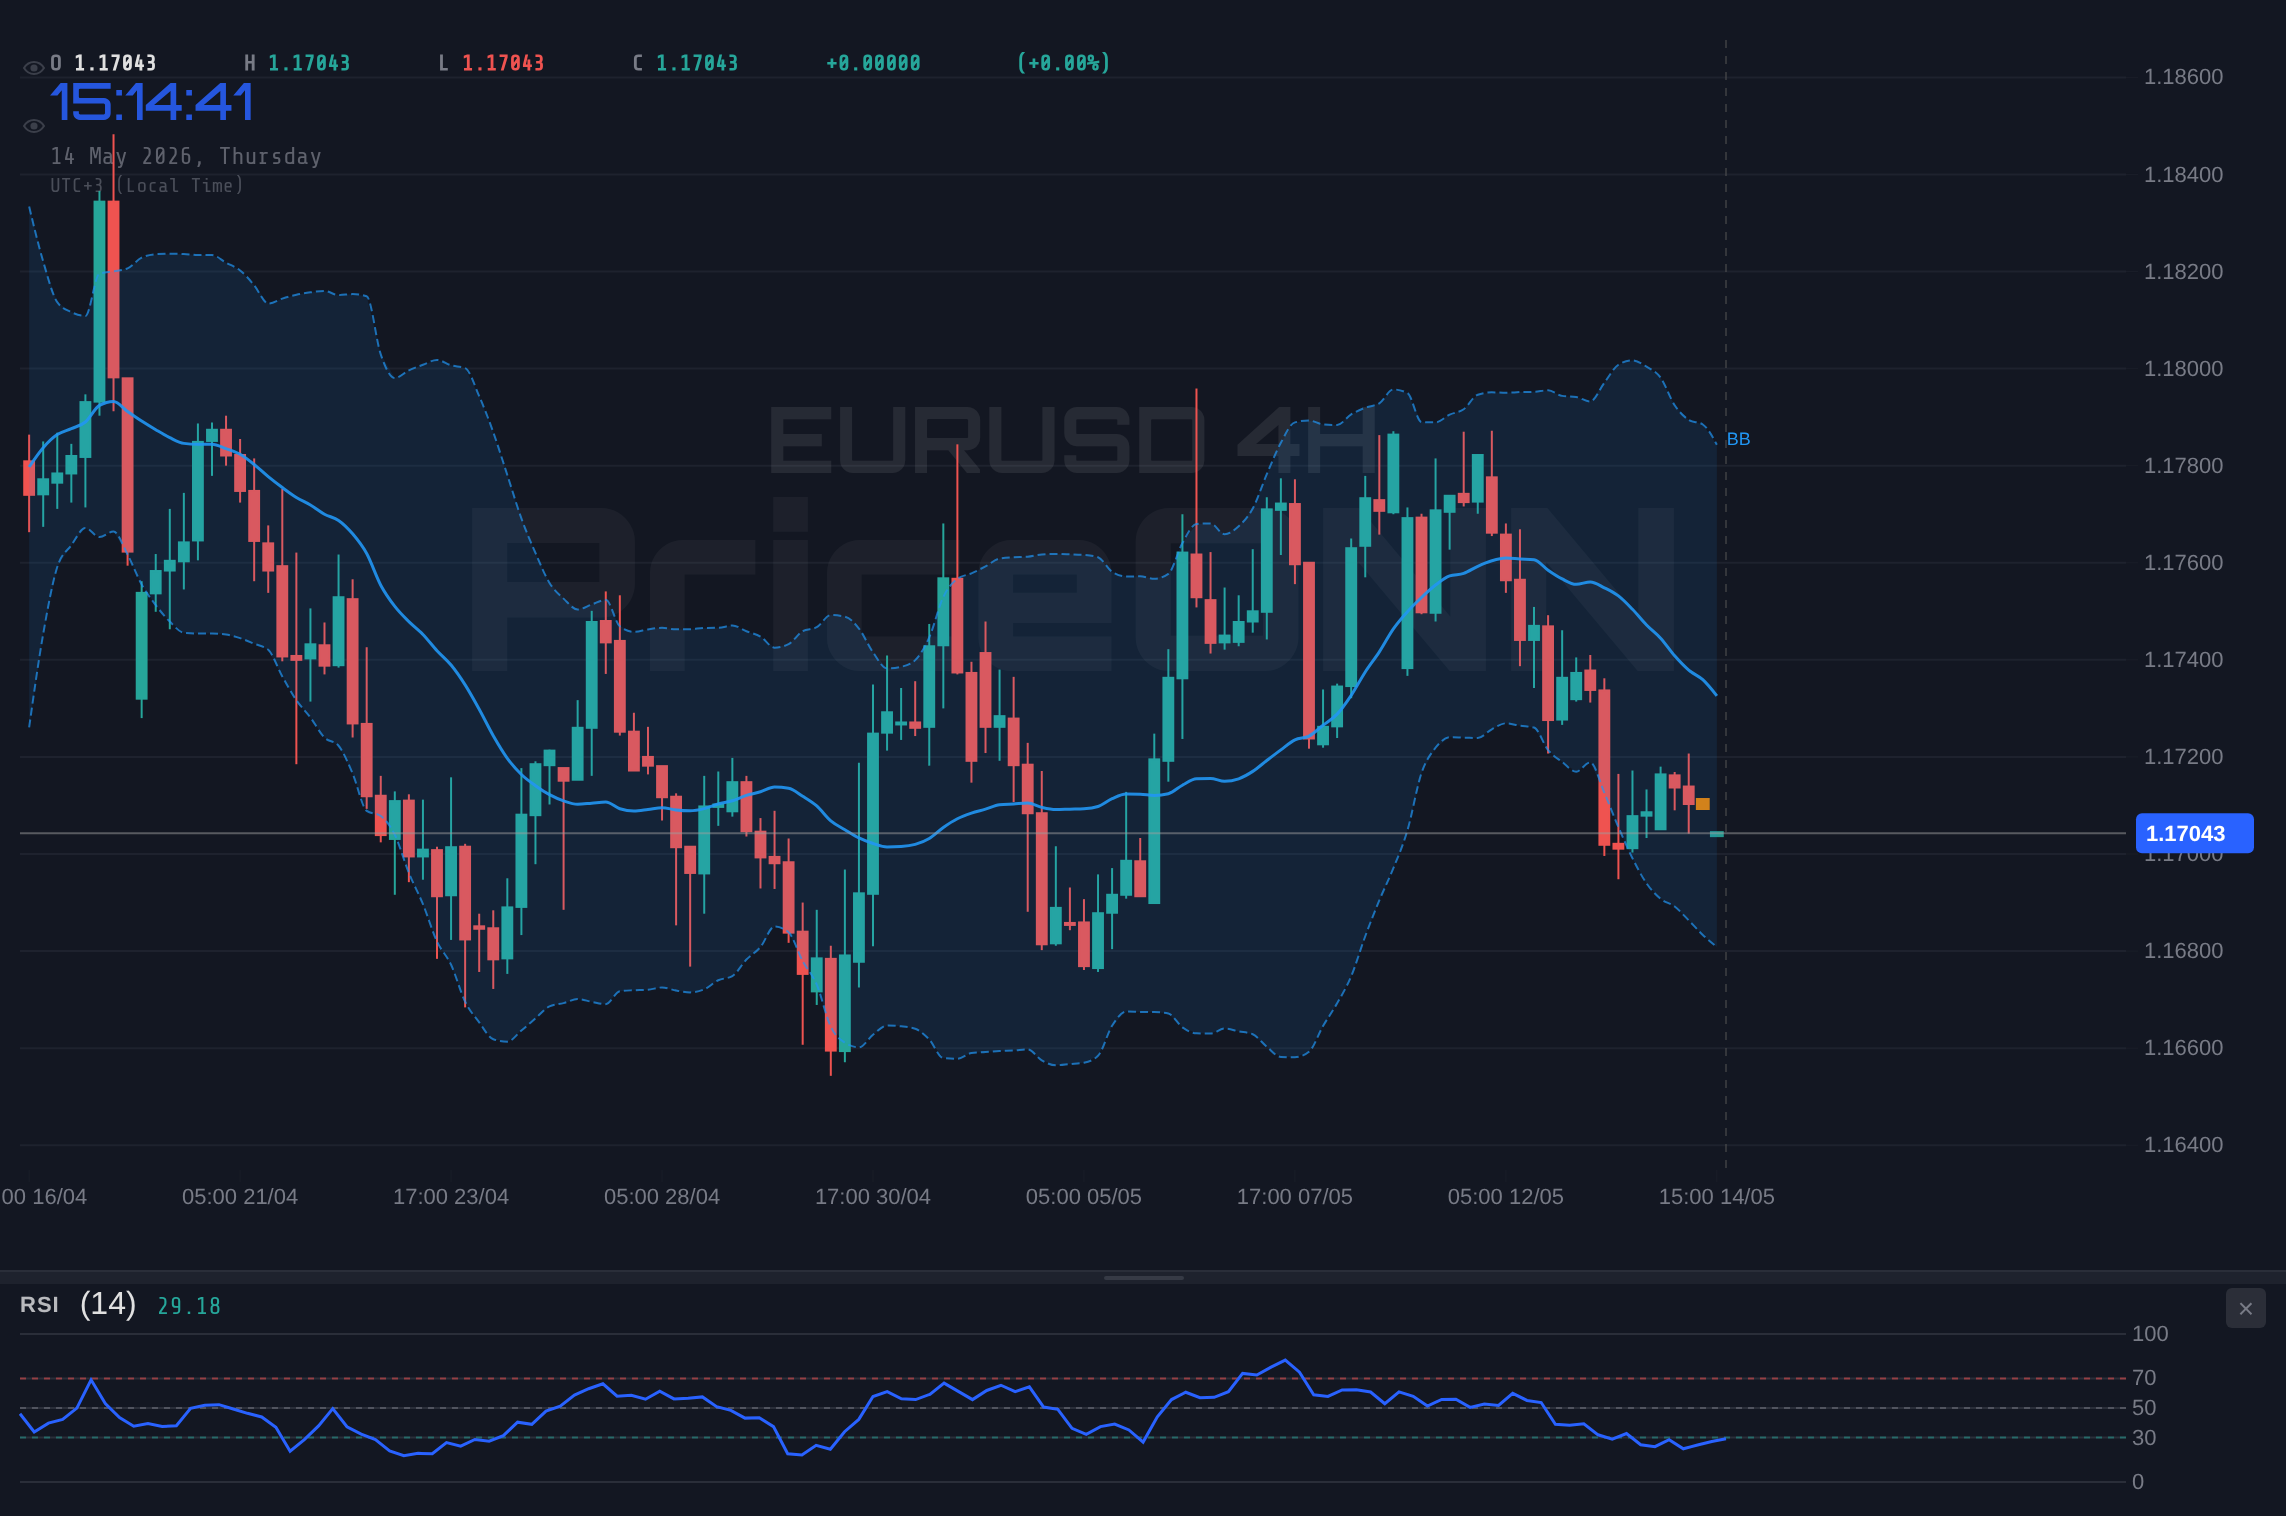Click the High value 1.17043
Screen dimensions: 2286x1516
(x=309, y=63)
